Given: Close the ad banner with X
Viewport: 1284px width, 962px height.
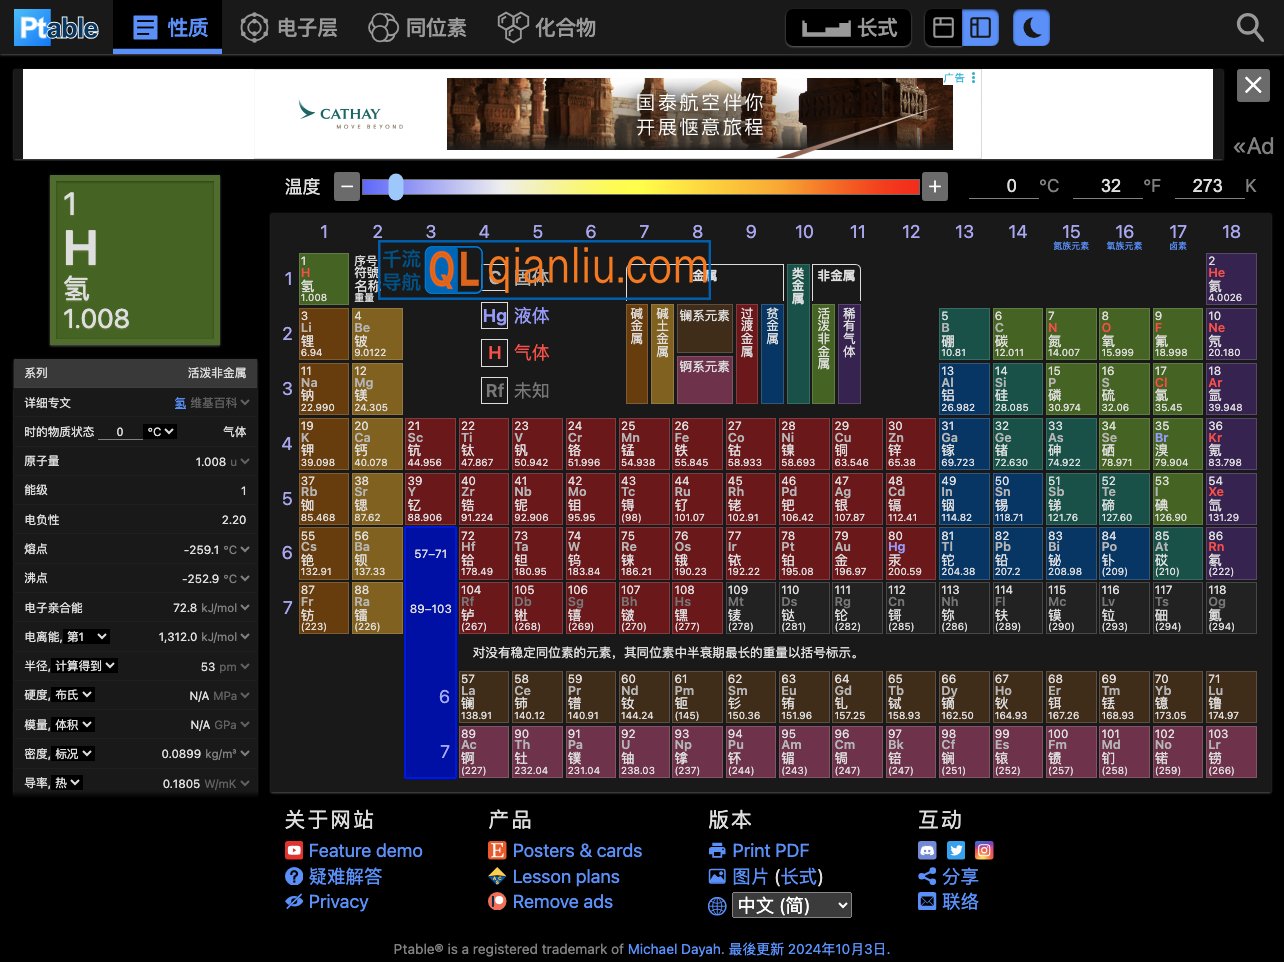Looking at the screenshot, I should (1253, 86).
